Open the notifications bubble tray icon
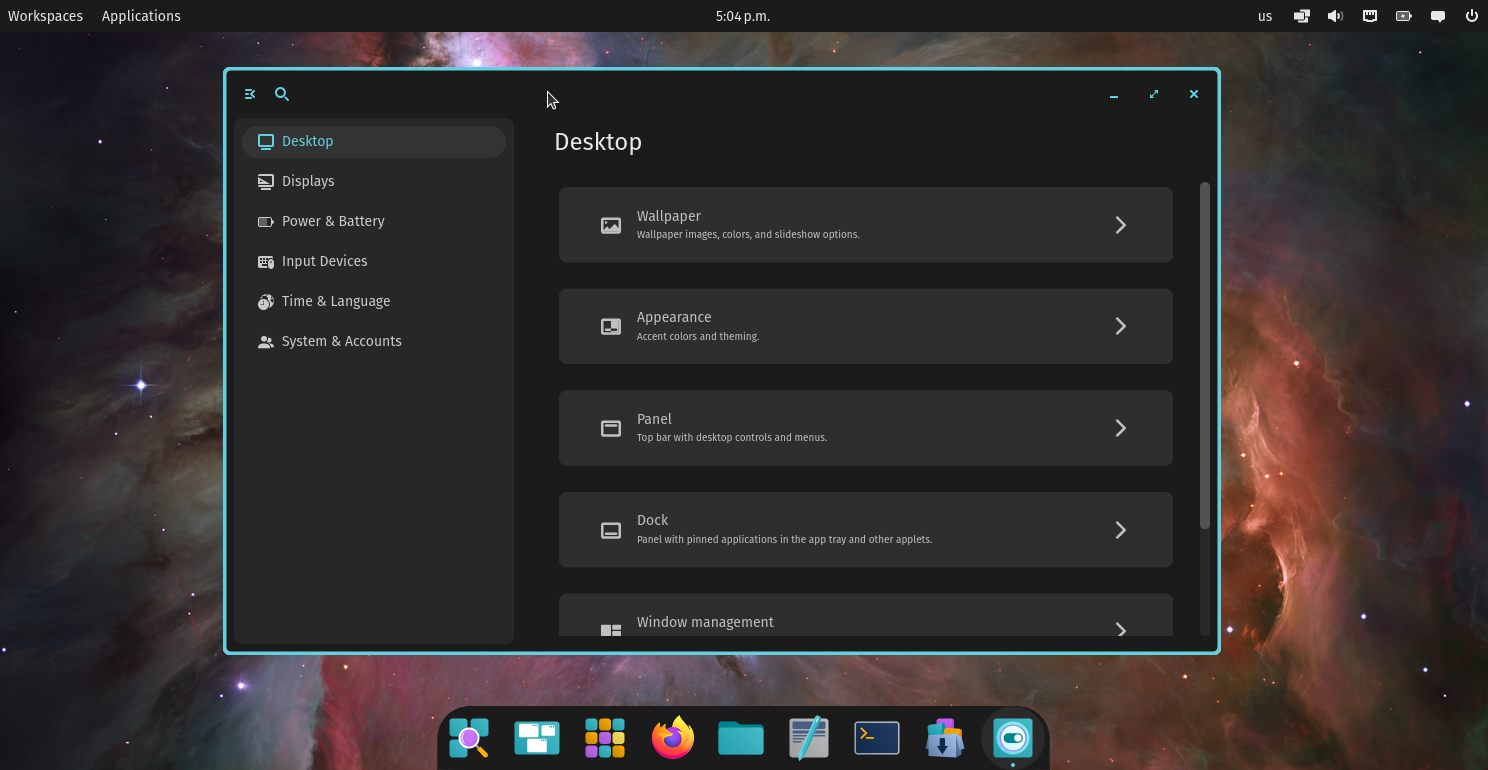1488x770 pixels. pos(1438,16)
